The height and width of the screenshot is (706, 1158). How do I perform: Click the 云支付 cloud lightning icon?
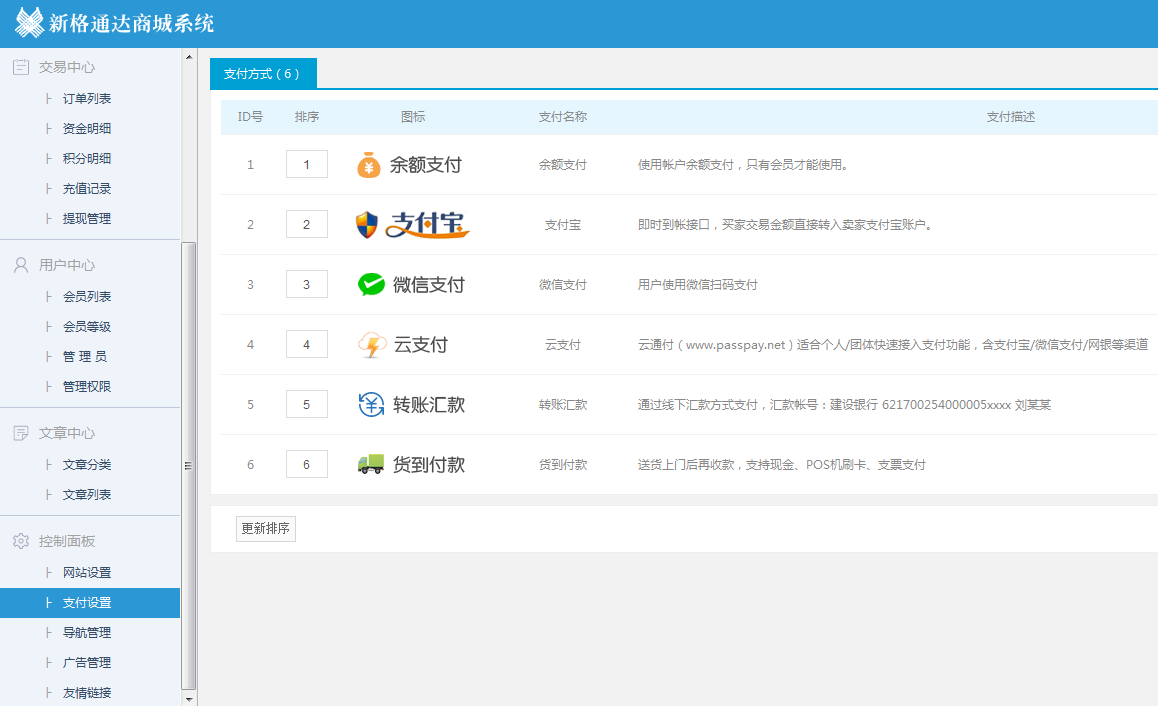pos(371,345)
